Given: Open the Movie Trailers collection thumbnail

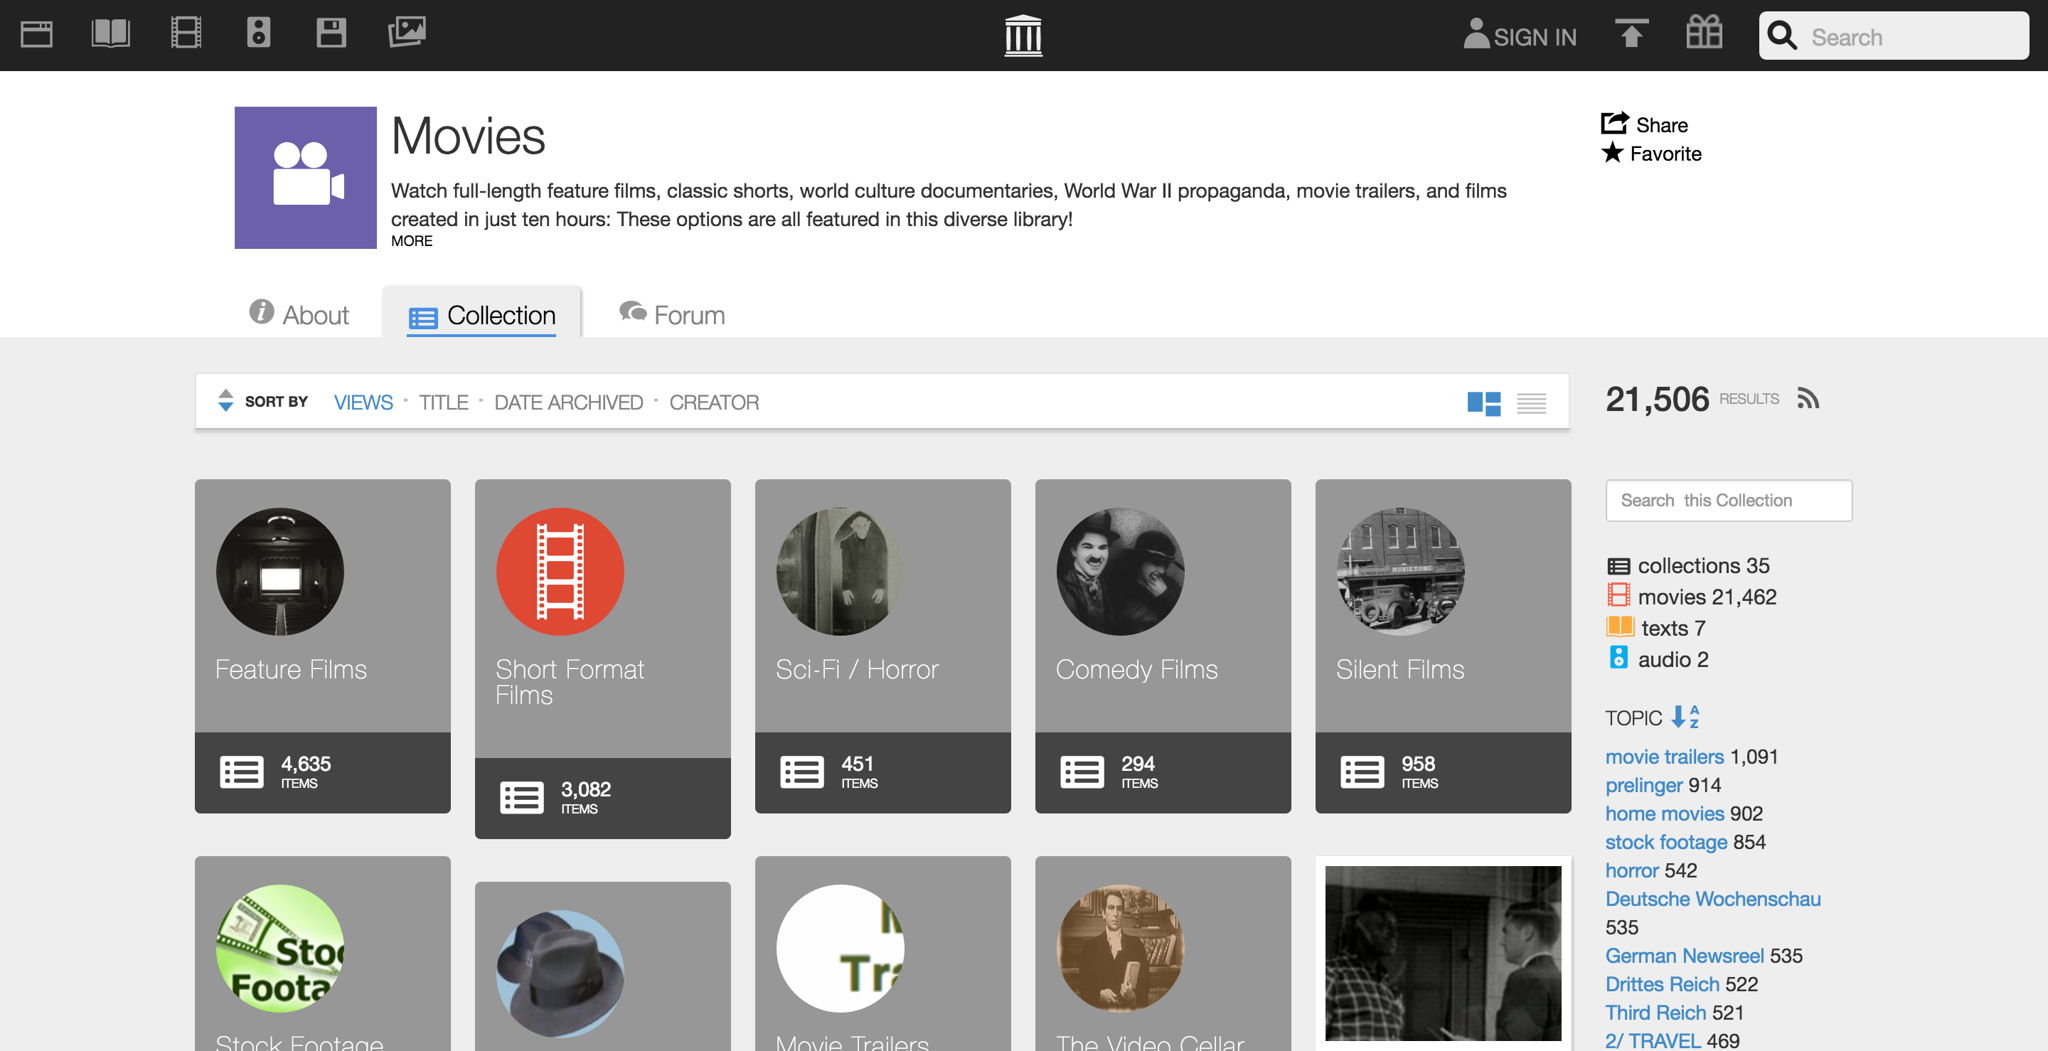Looking at the screenshot, I should click(840, 948).
